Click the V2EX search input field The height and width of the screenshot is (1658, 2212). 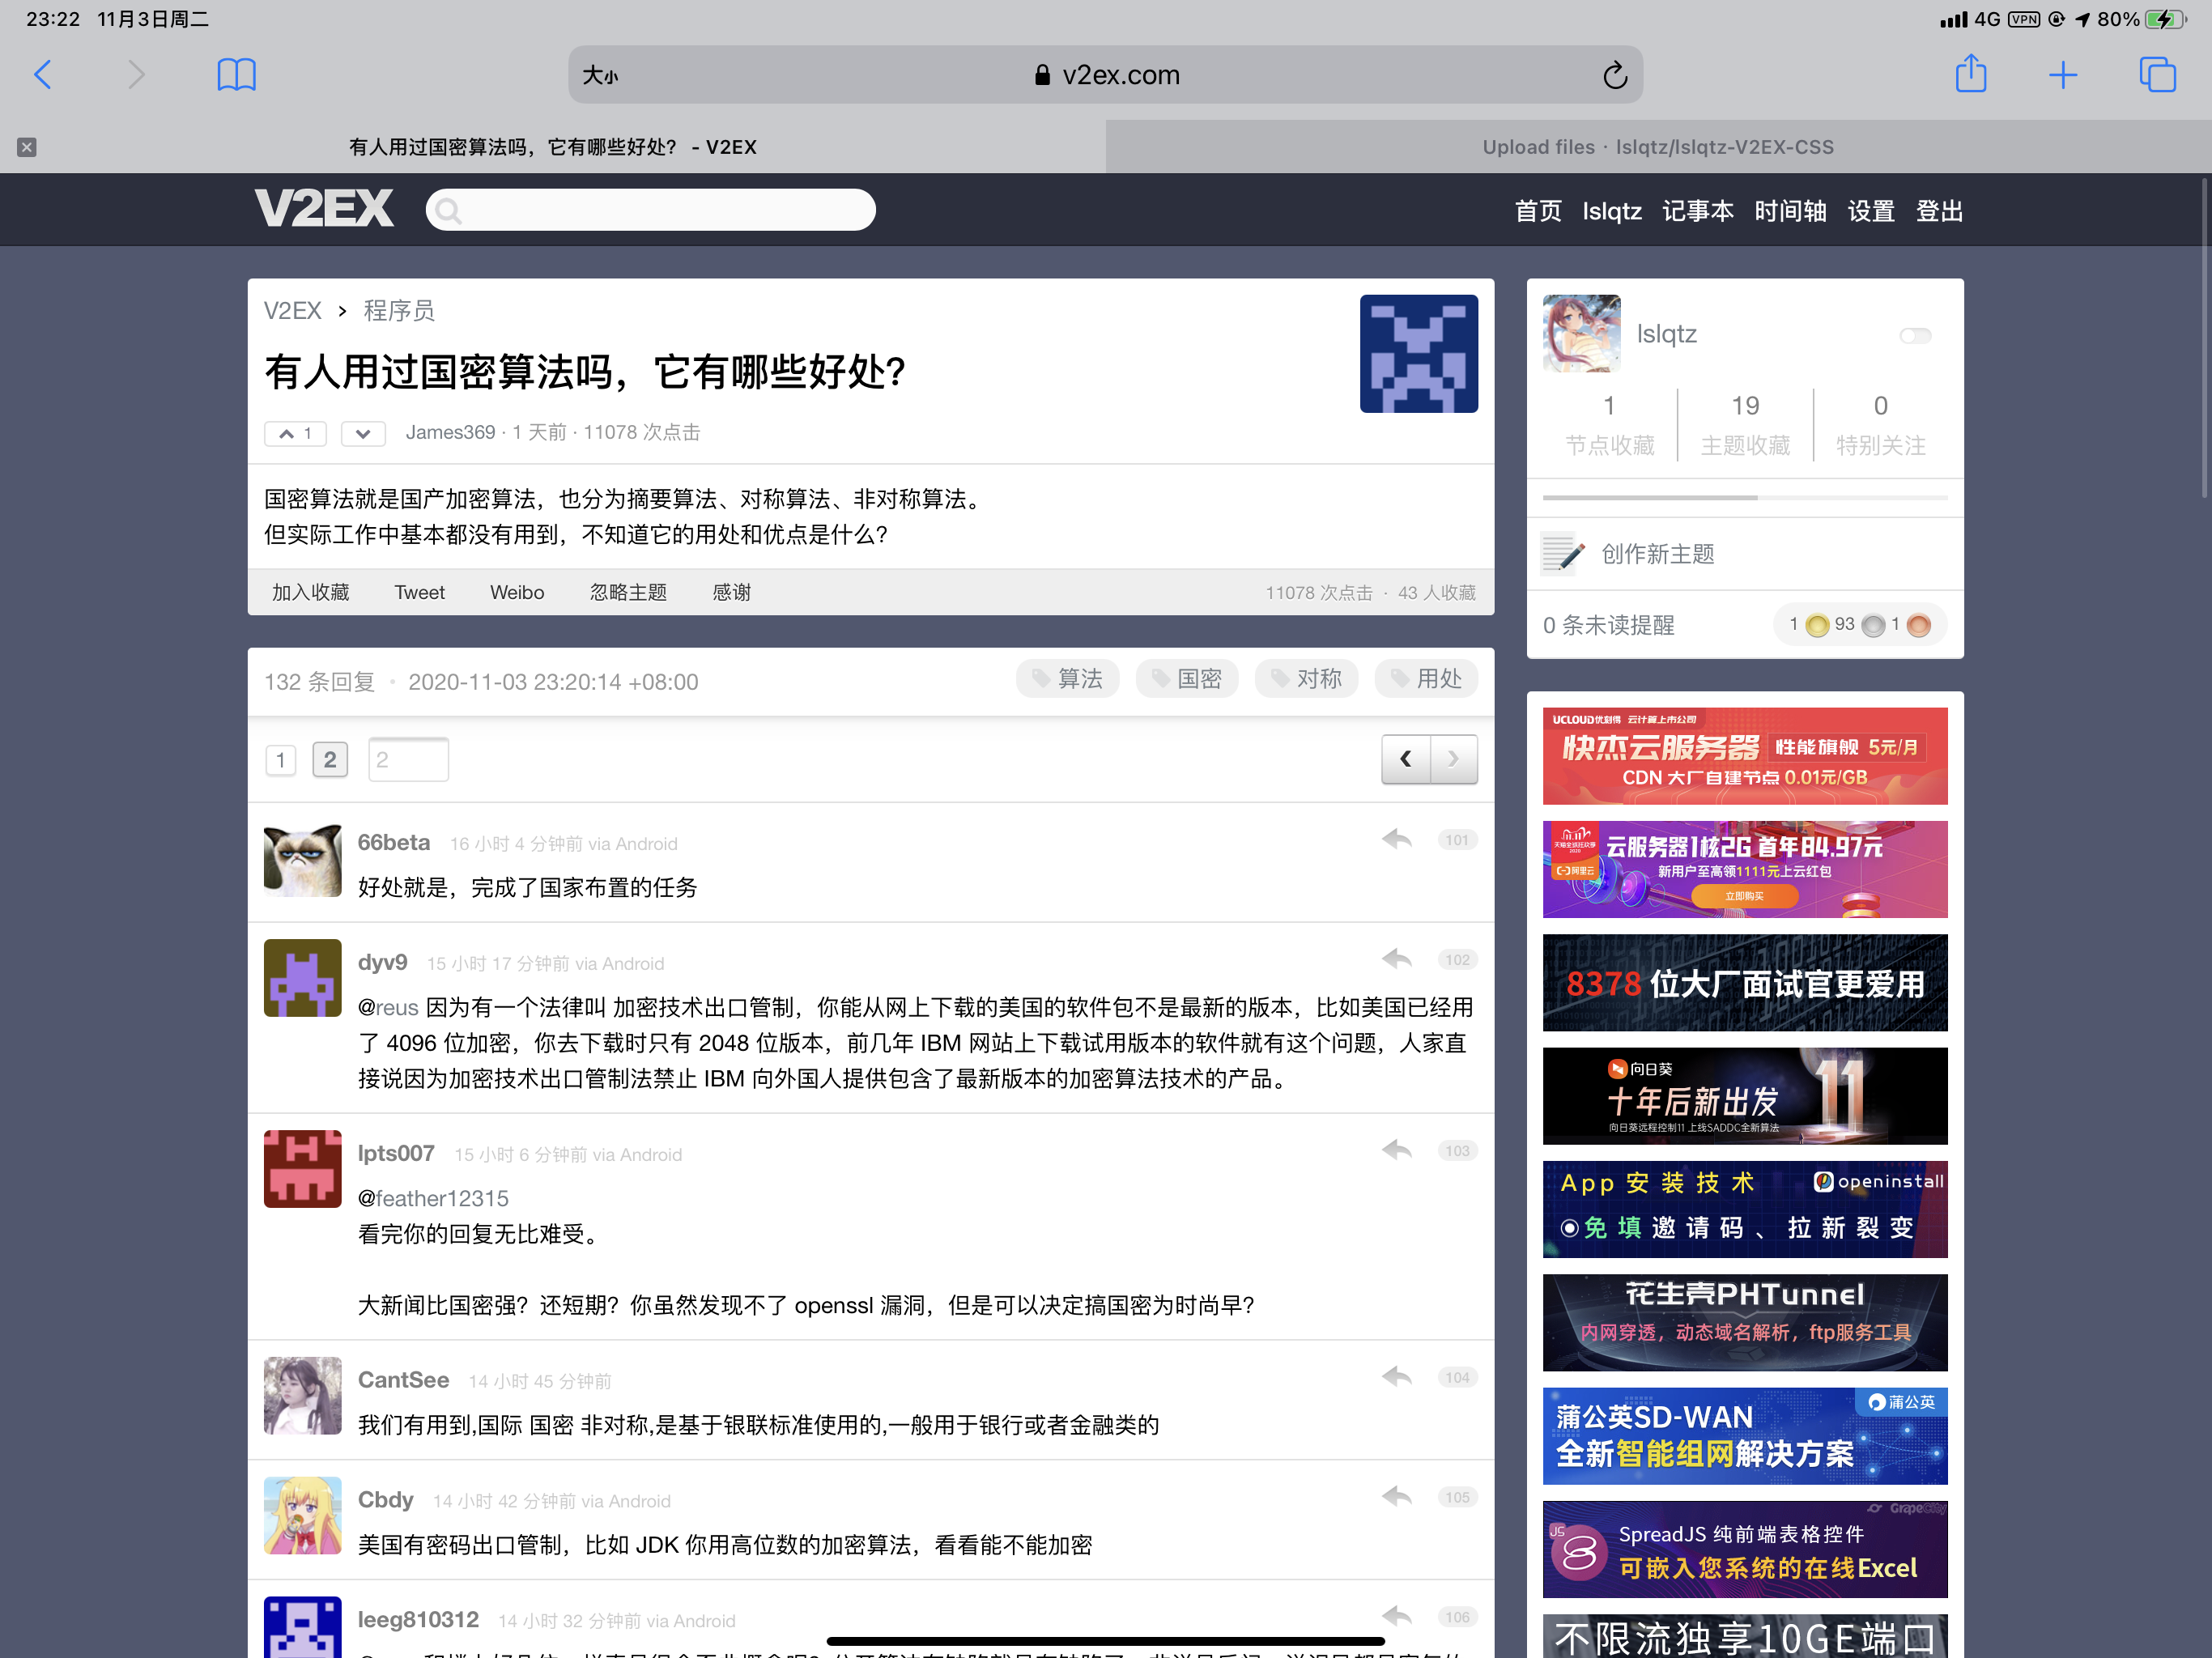tap(650, 210)
